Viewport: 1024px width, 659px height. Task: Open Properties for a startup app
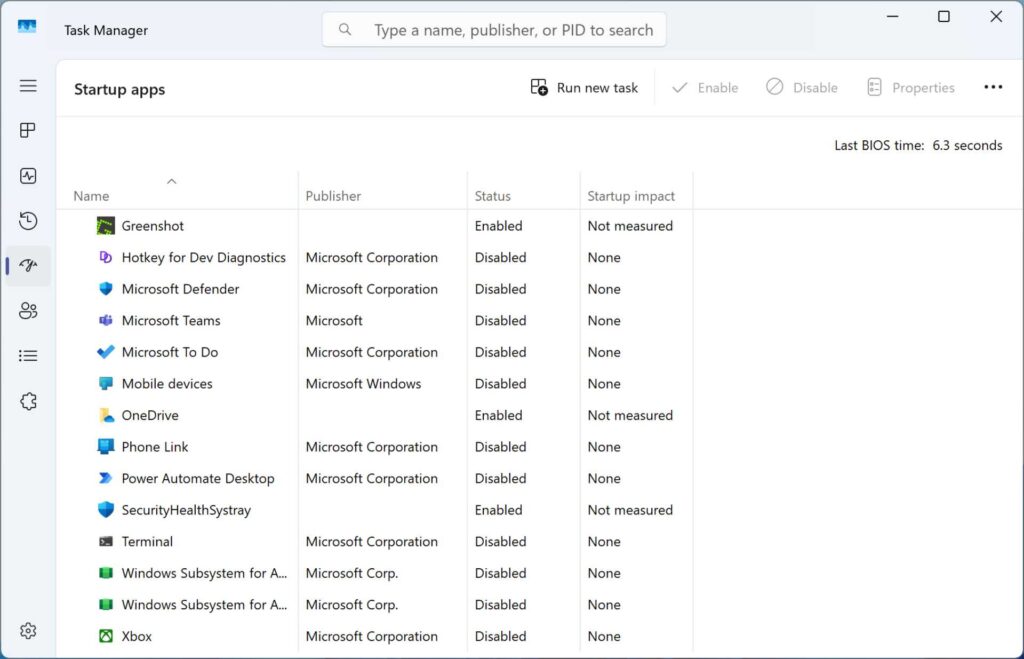[x=910, y=87]
